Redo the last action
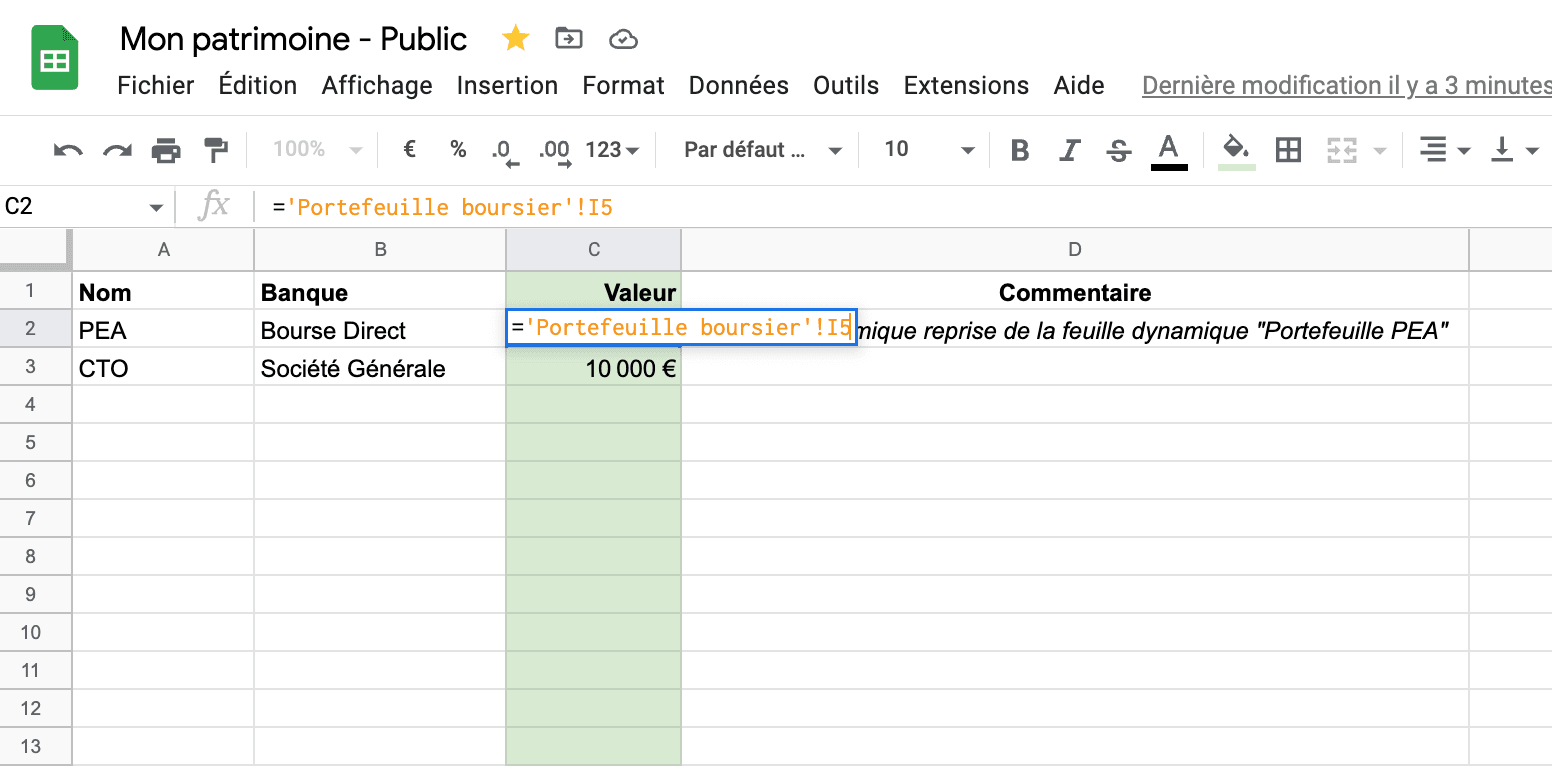Screen dimensions: 1552x766 117,150
